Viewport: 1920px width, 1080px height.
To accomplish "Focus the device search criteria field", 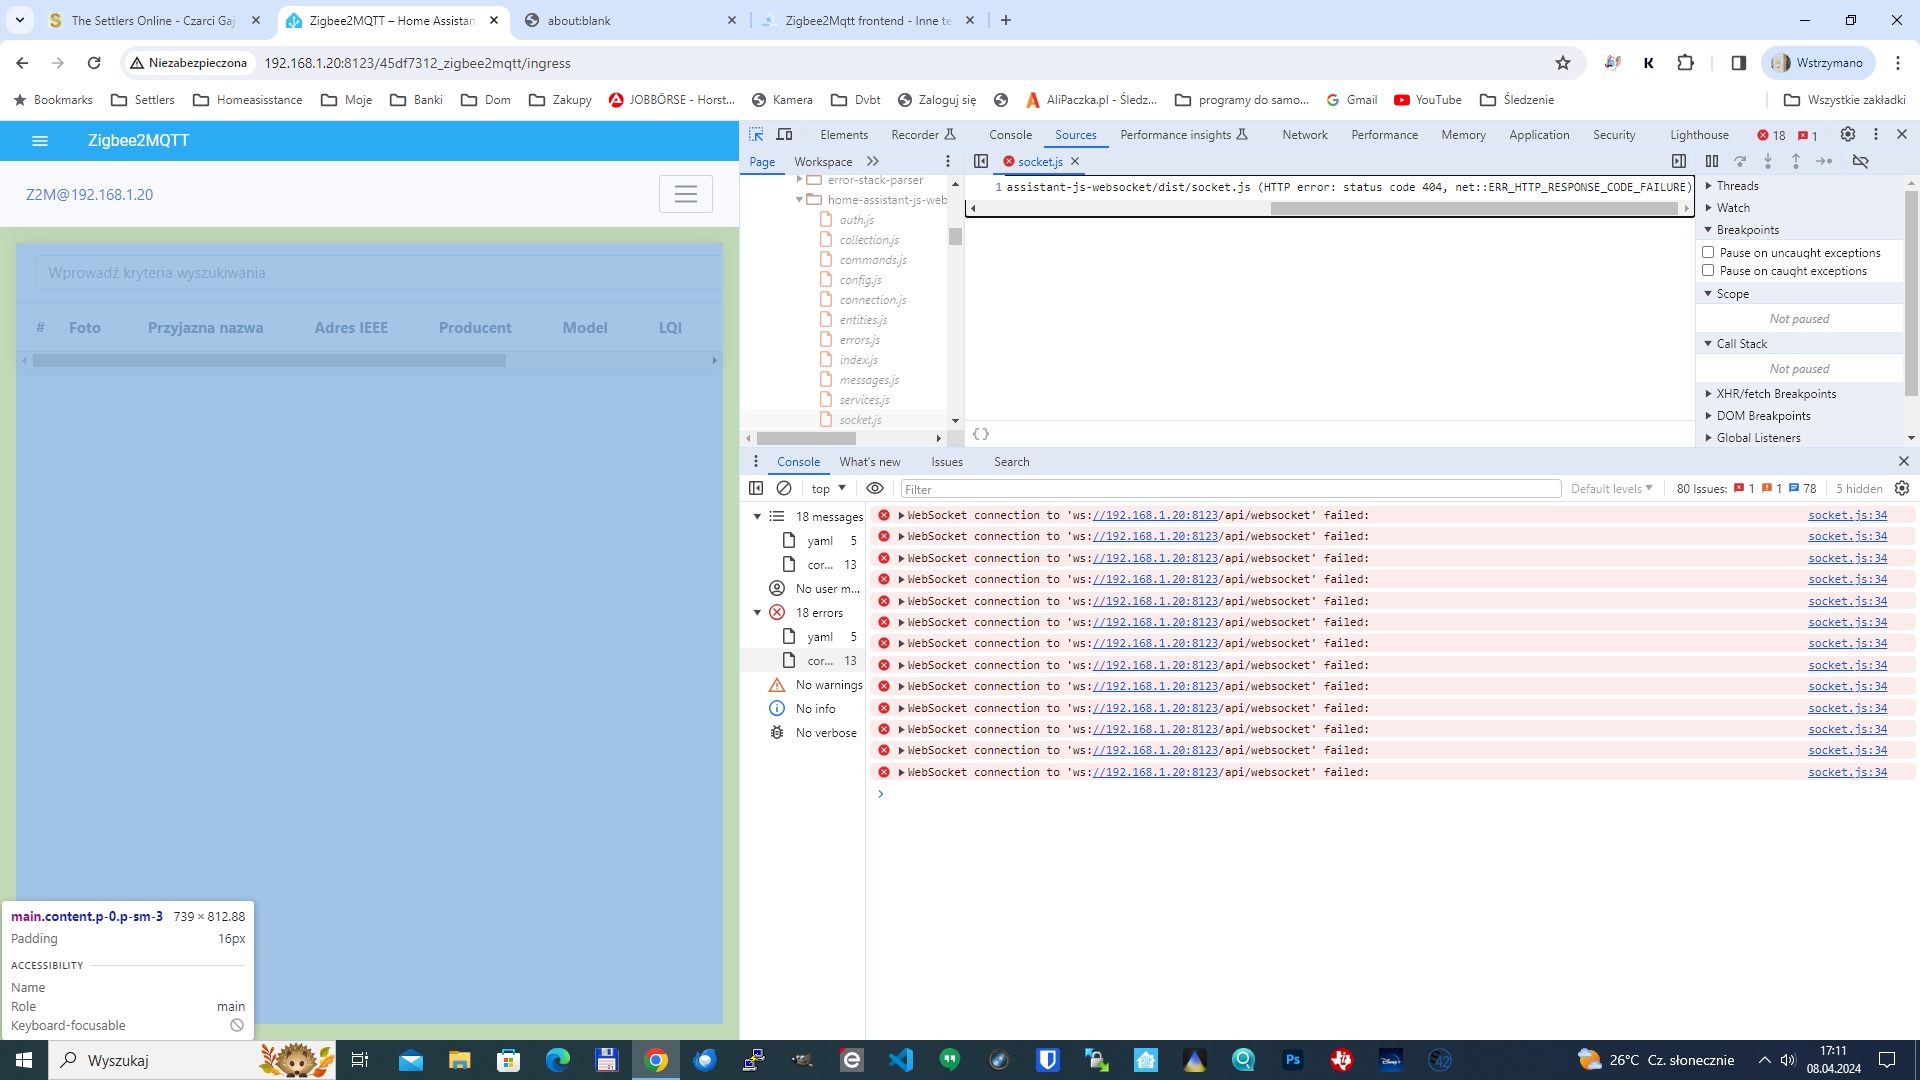I will point(379,273).
